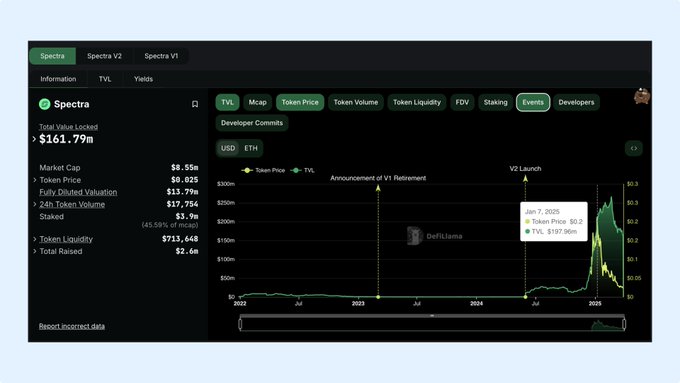Viewport: 680px width, 383px height.
Task: Click the $0.025 token price value
Action: click(x=184, y=180)
